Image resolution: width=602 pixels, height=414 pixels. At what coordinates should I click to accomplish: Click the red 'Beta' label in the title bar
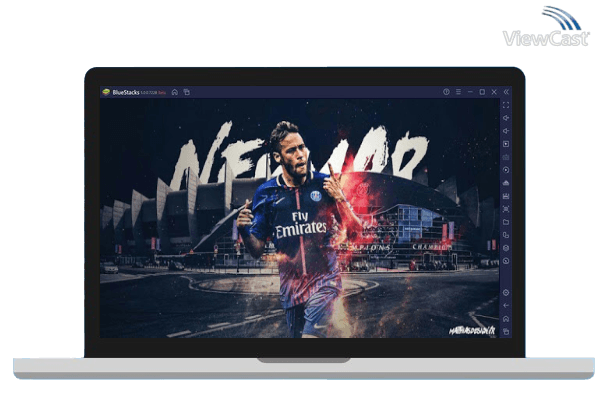pyautogui.click(x=162, y=93)
